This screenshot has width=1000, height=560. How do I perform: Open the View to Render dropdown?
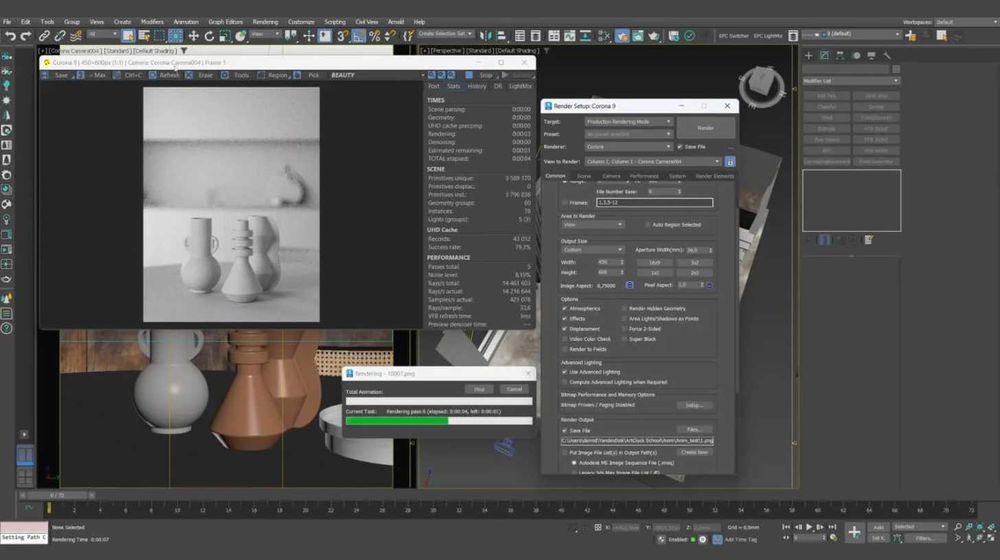(x=653, y=162)
